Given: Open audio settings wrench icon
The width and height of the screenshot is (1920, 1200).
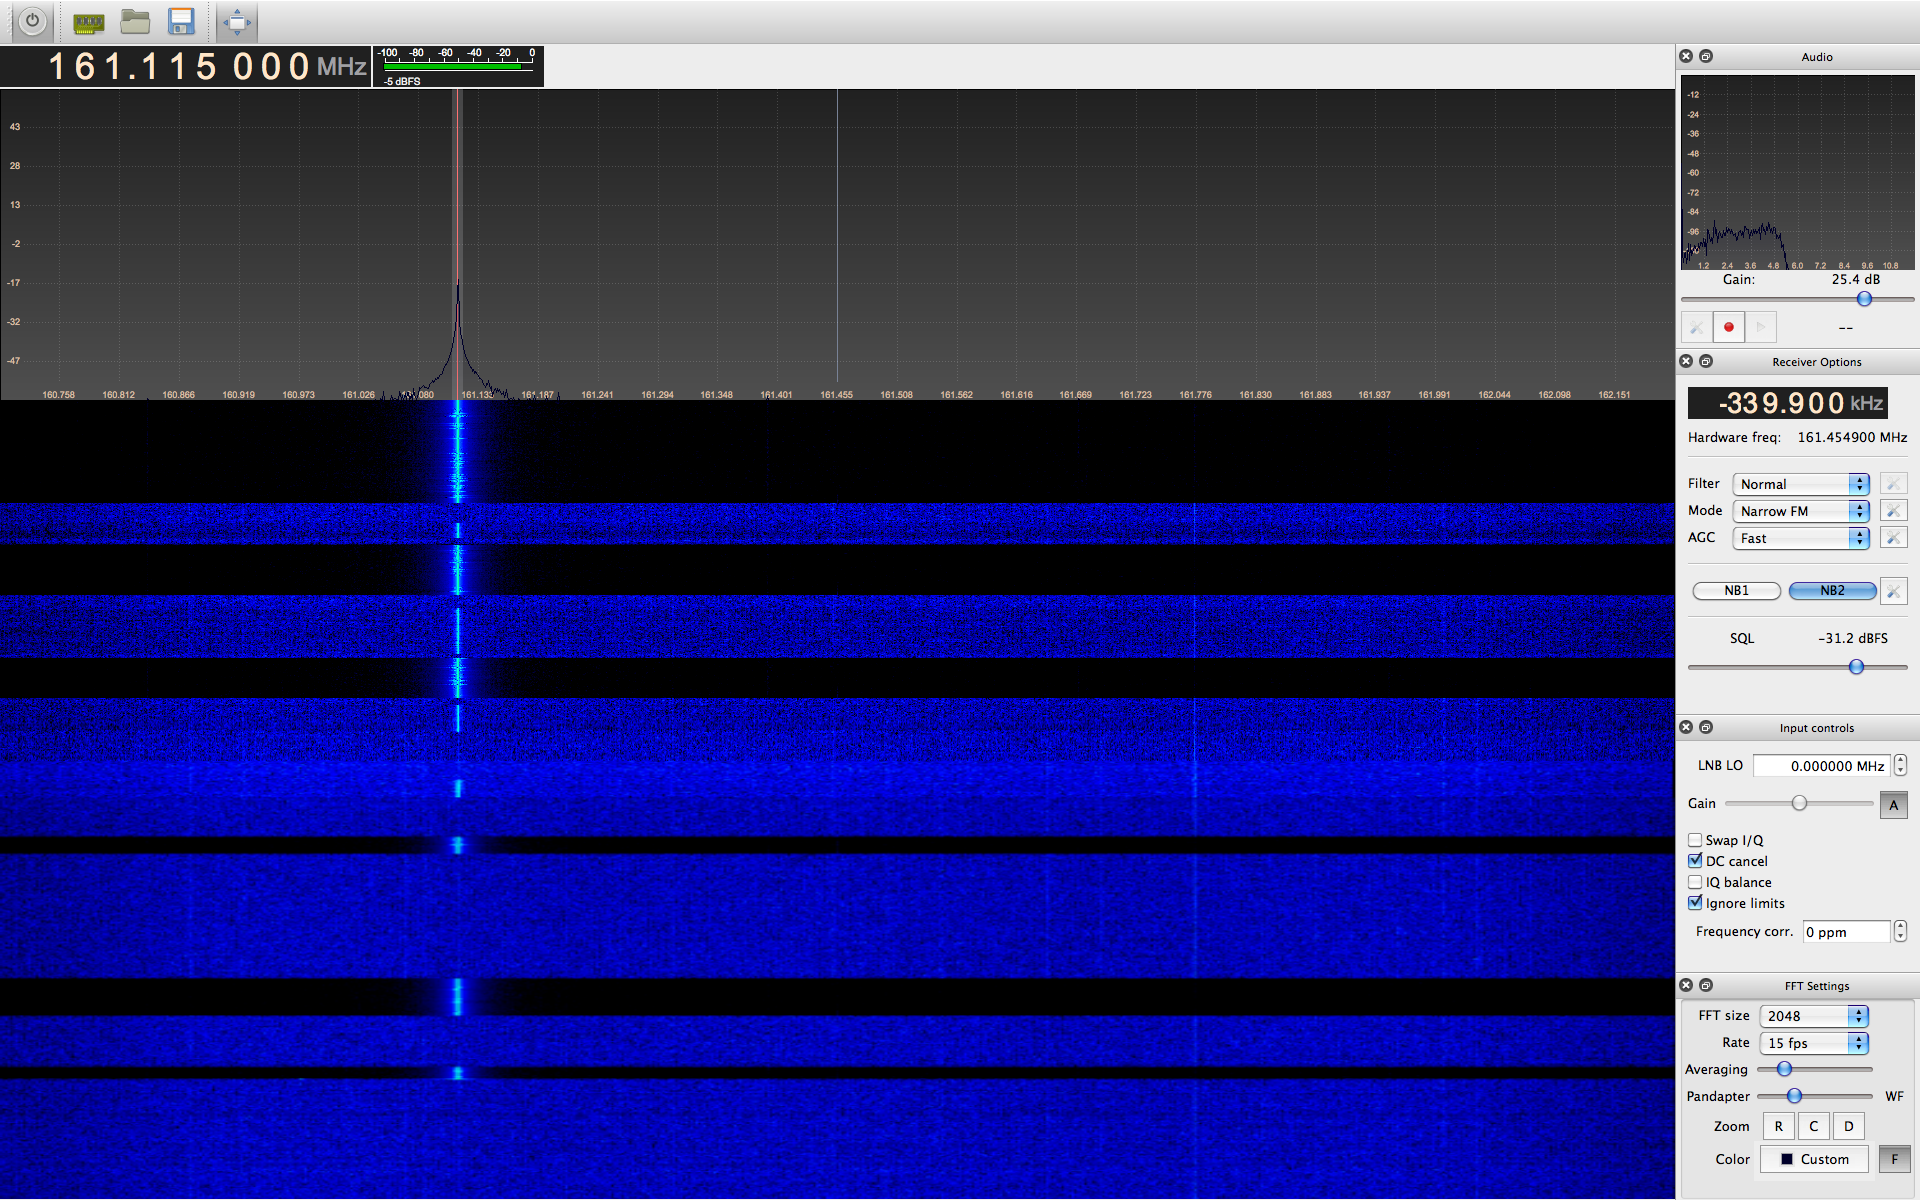Looking at the screenshot, I should [x=1697, y=327].
